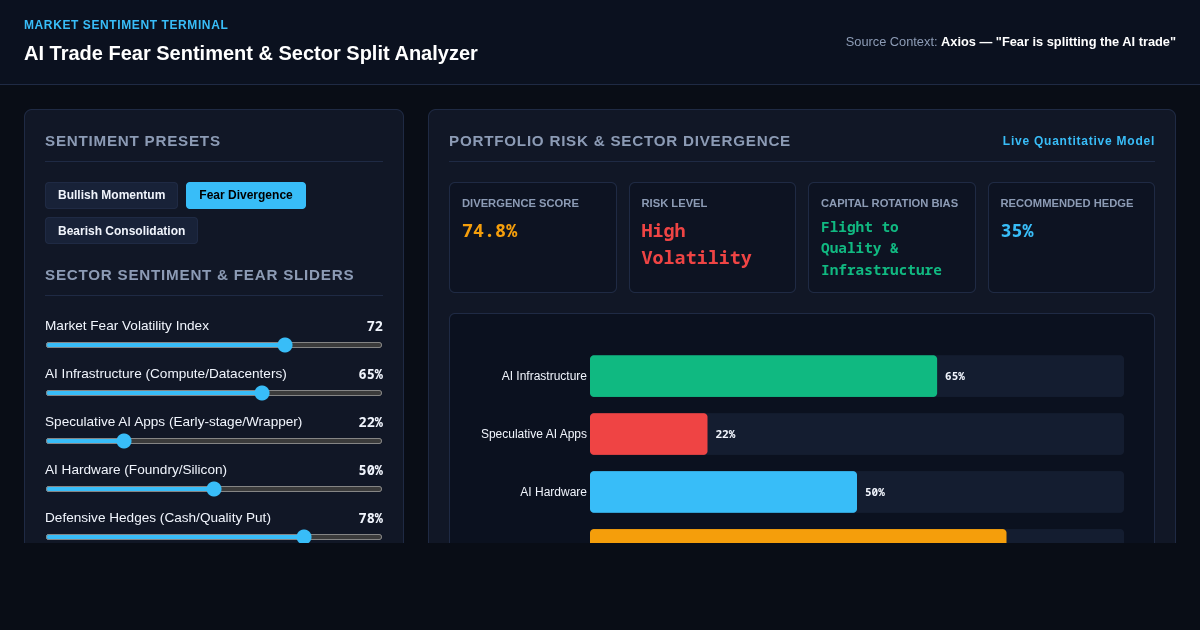Move the AI Hardware Foundry/Silicon slider
1200x630 pixels.
tap(214, 489)
